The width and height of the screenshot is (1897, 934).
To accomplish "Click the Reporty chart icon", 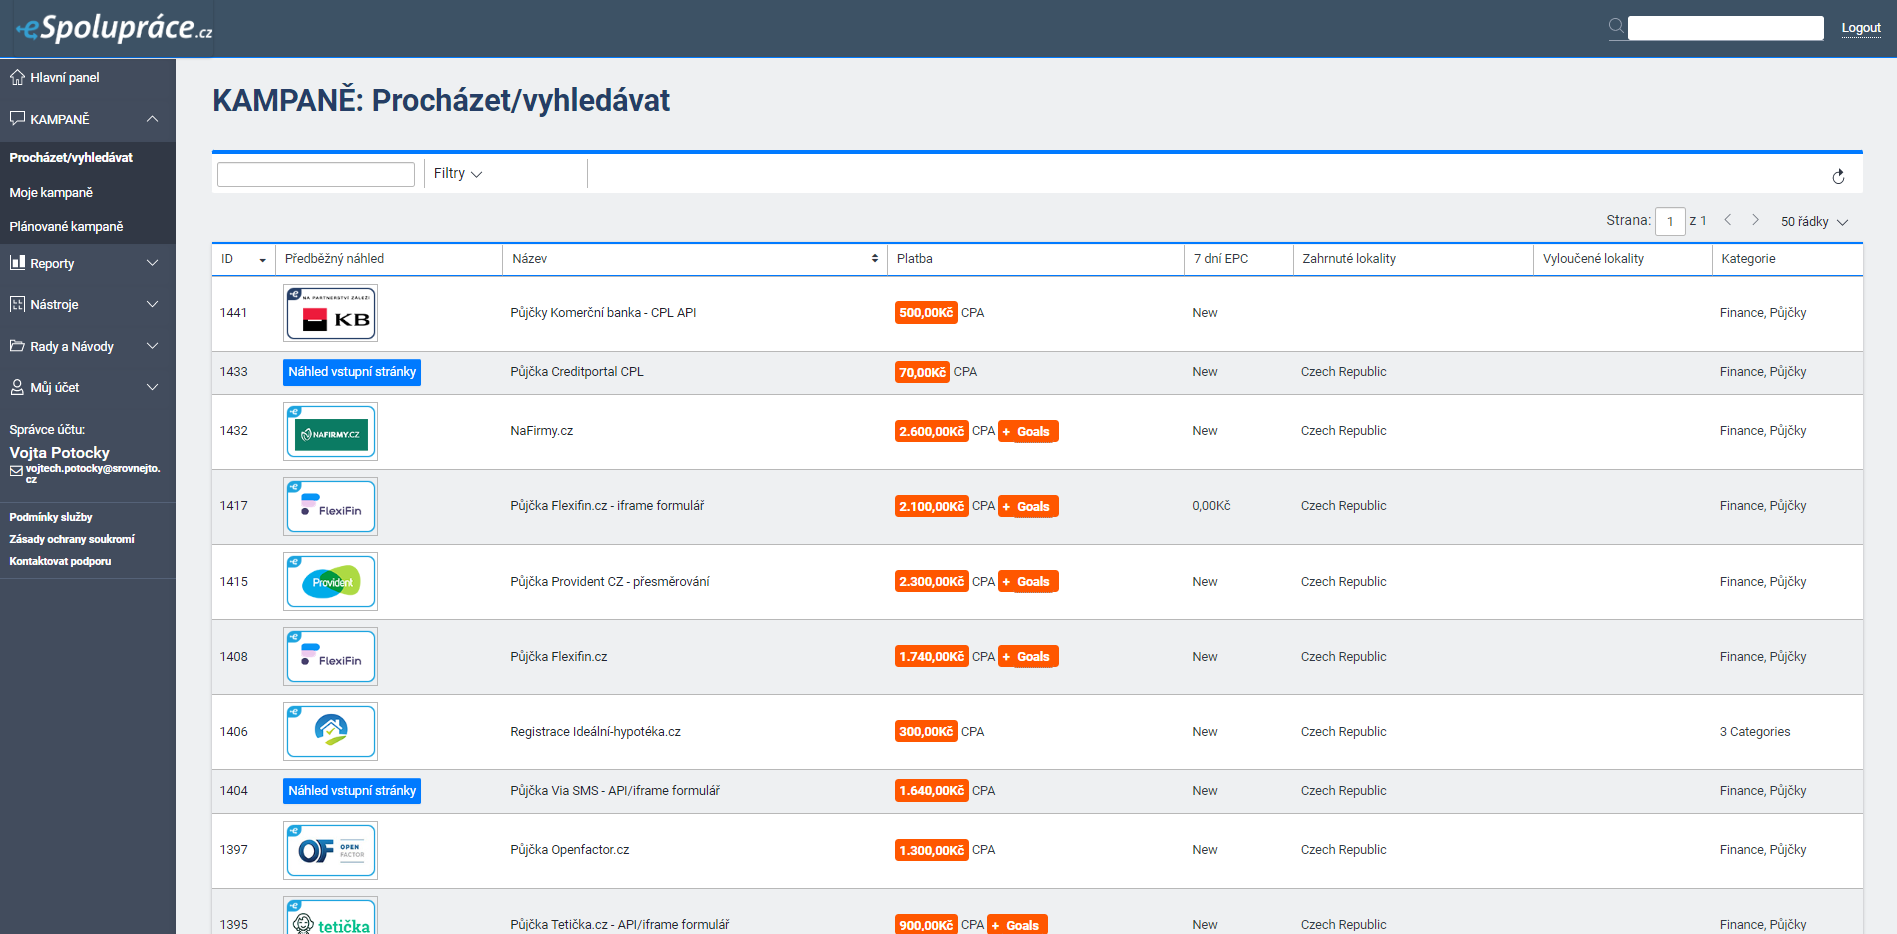I will coord(17,262).
